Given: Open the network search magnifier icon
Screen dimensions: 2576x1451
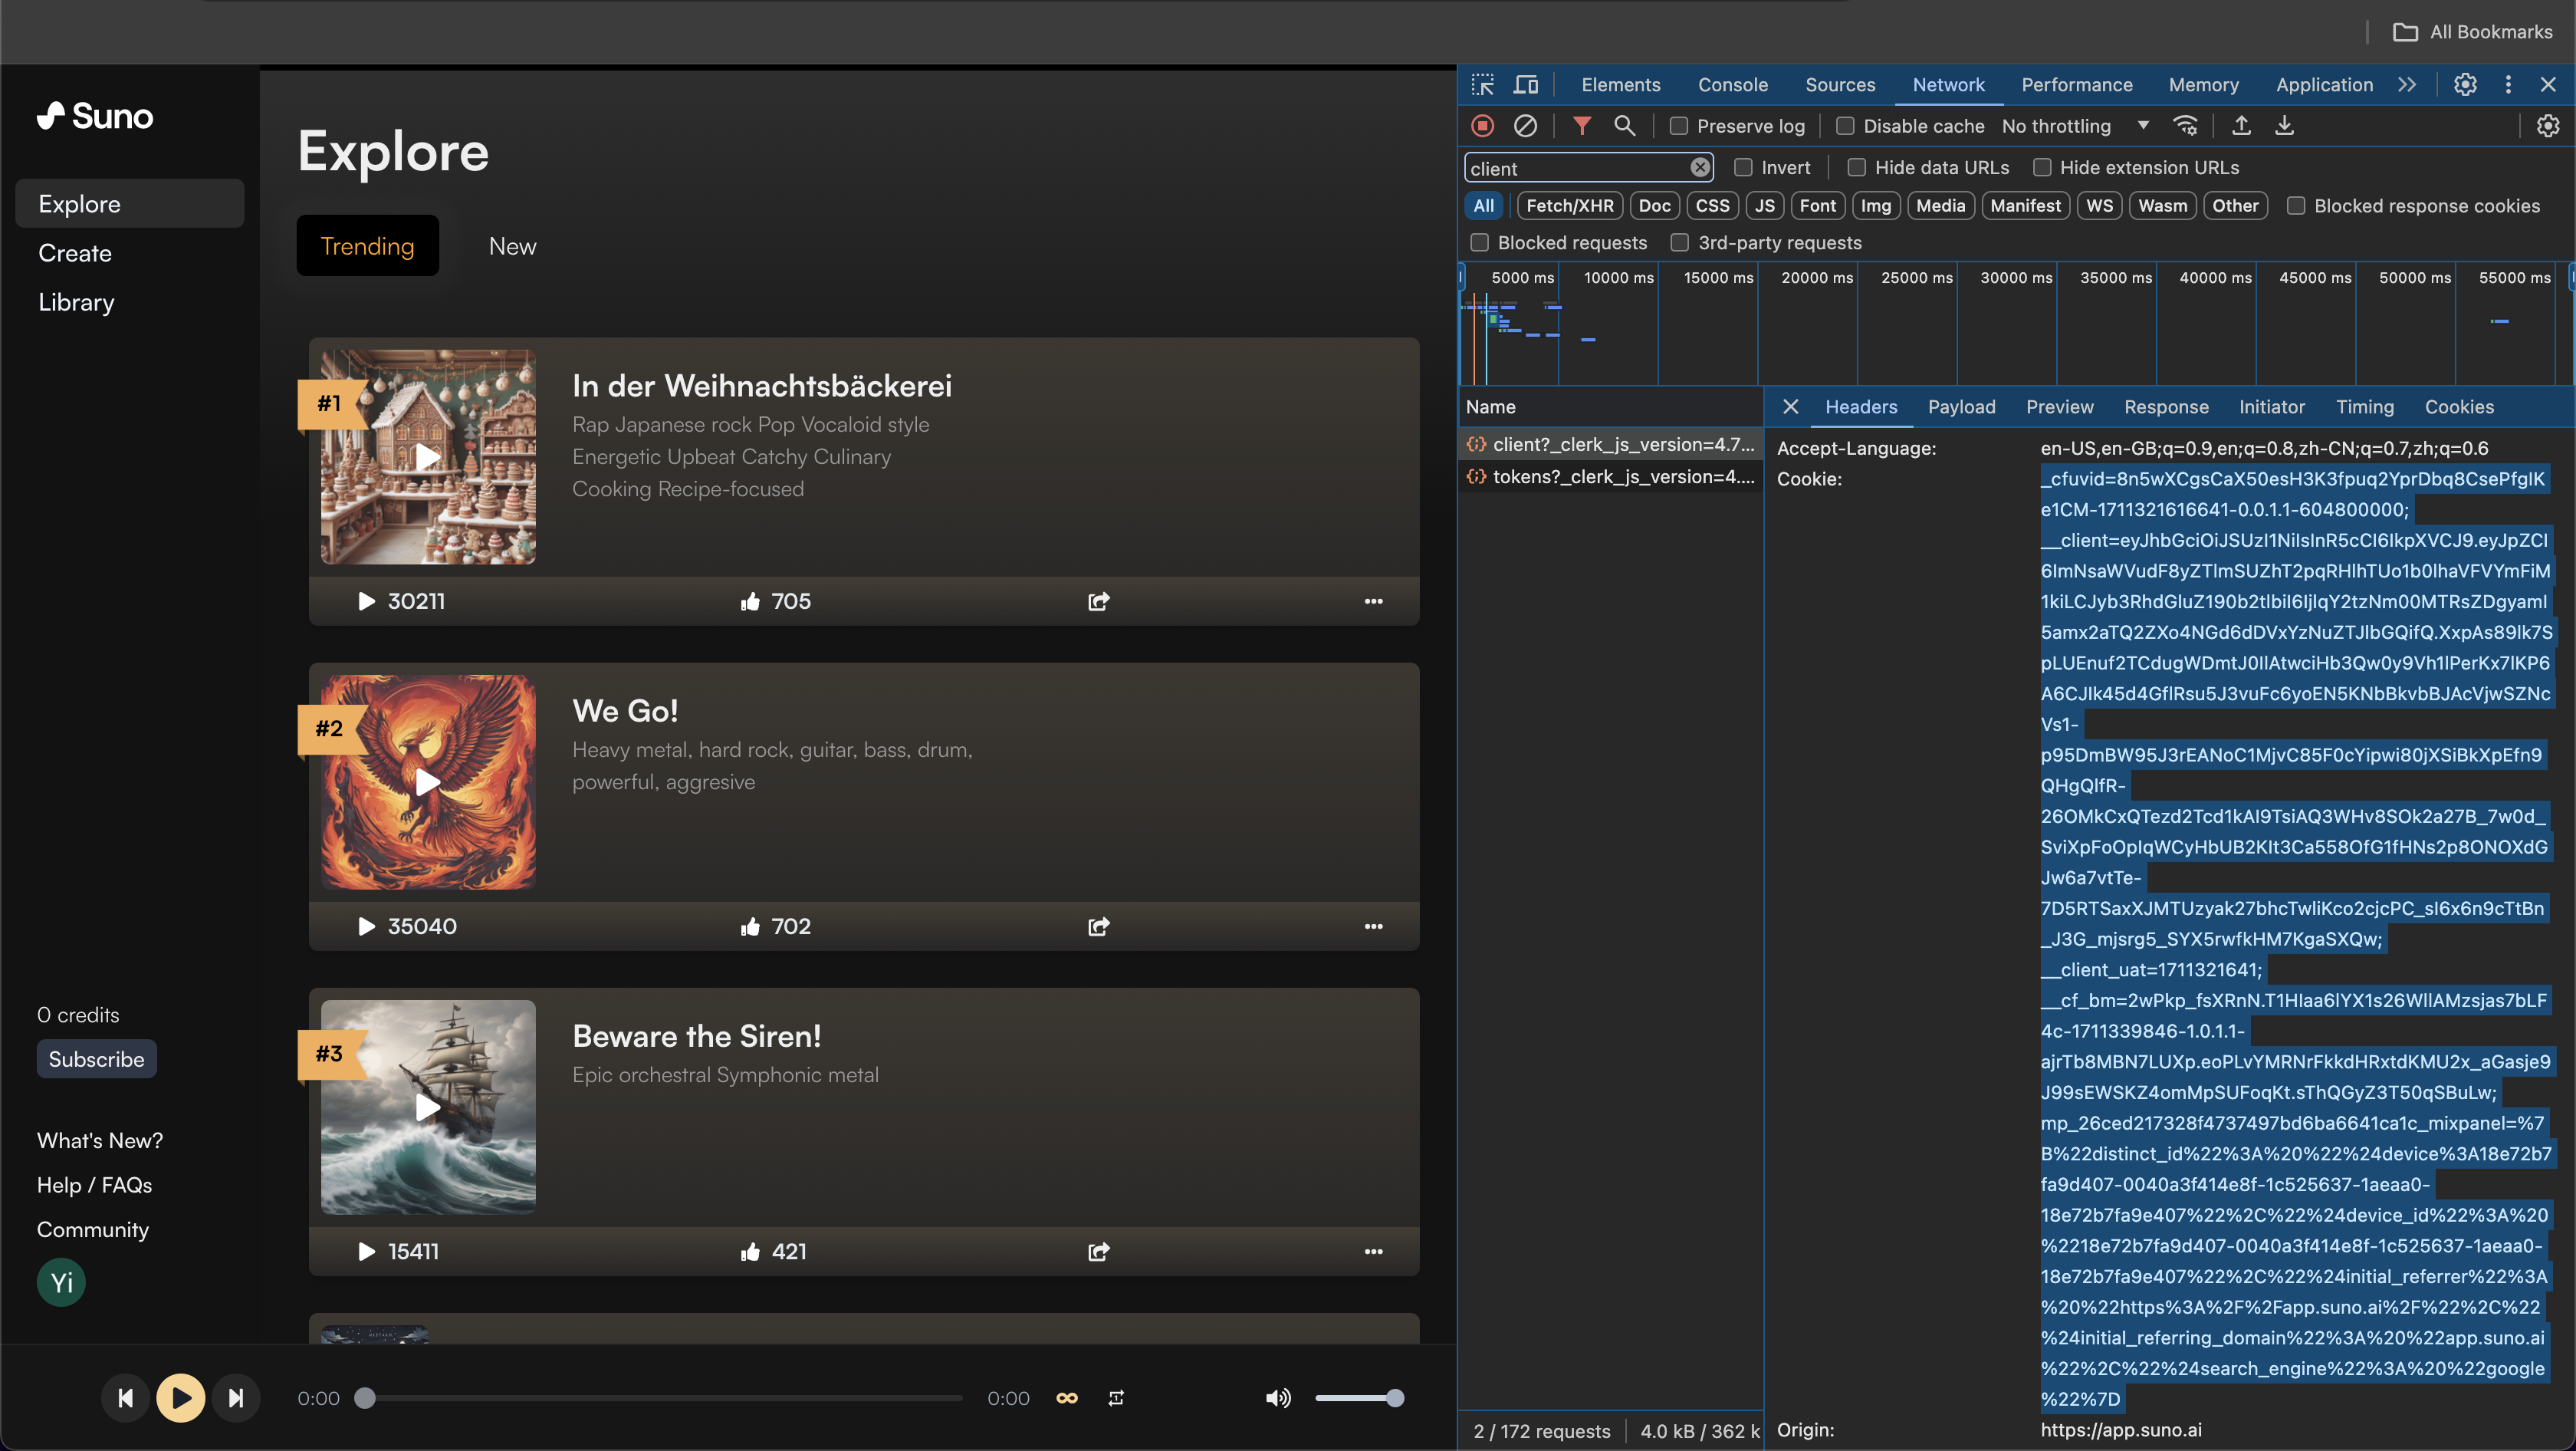Looking at the screenshot, I should click(x=1624, y=126).
